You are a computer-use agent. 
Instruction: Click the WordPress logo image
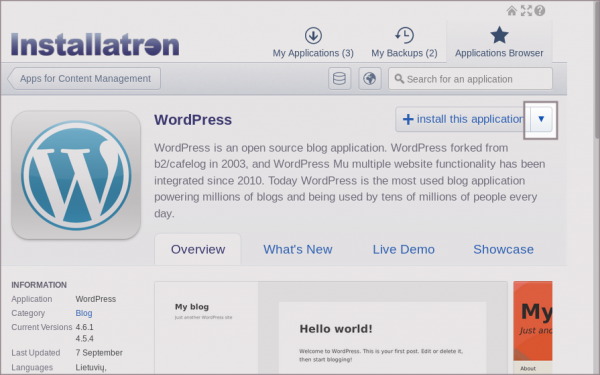pos(76,175)
